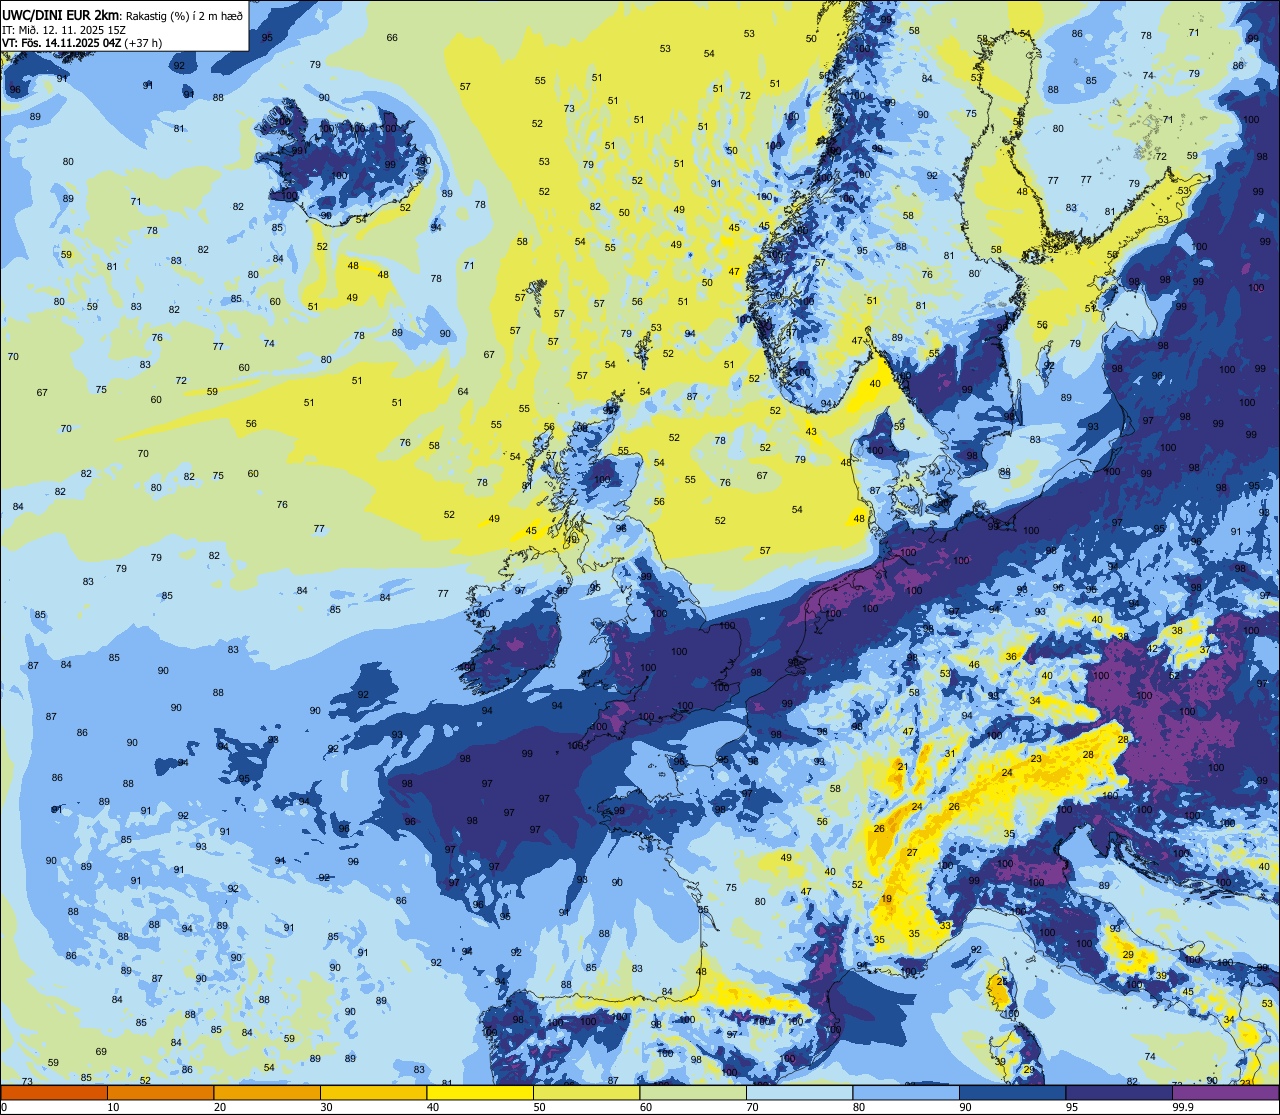Select the bright yellow 40–50 legend segment
The height and width of the screenshot is (1115, 1280).
coord(480,1093)
